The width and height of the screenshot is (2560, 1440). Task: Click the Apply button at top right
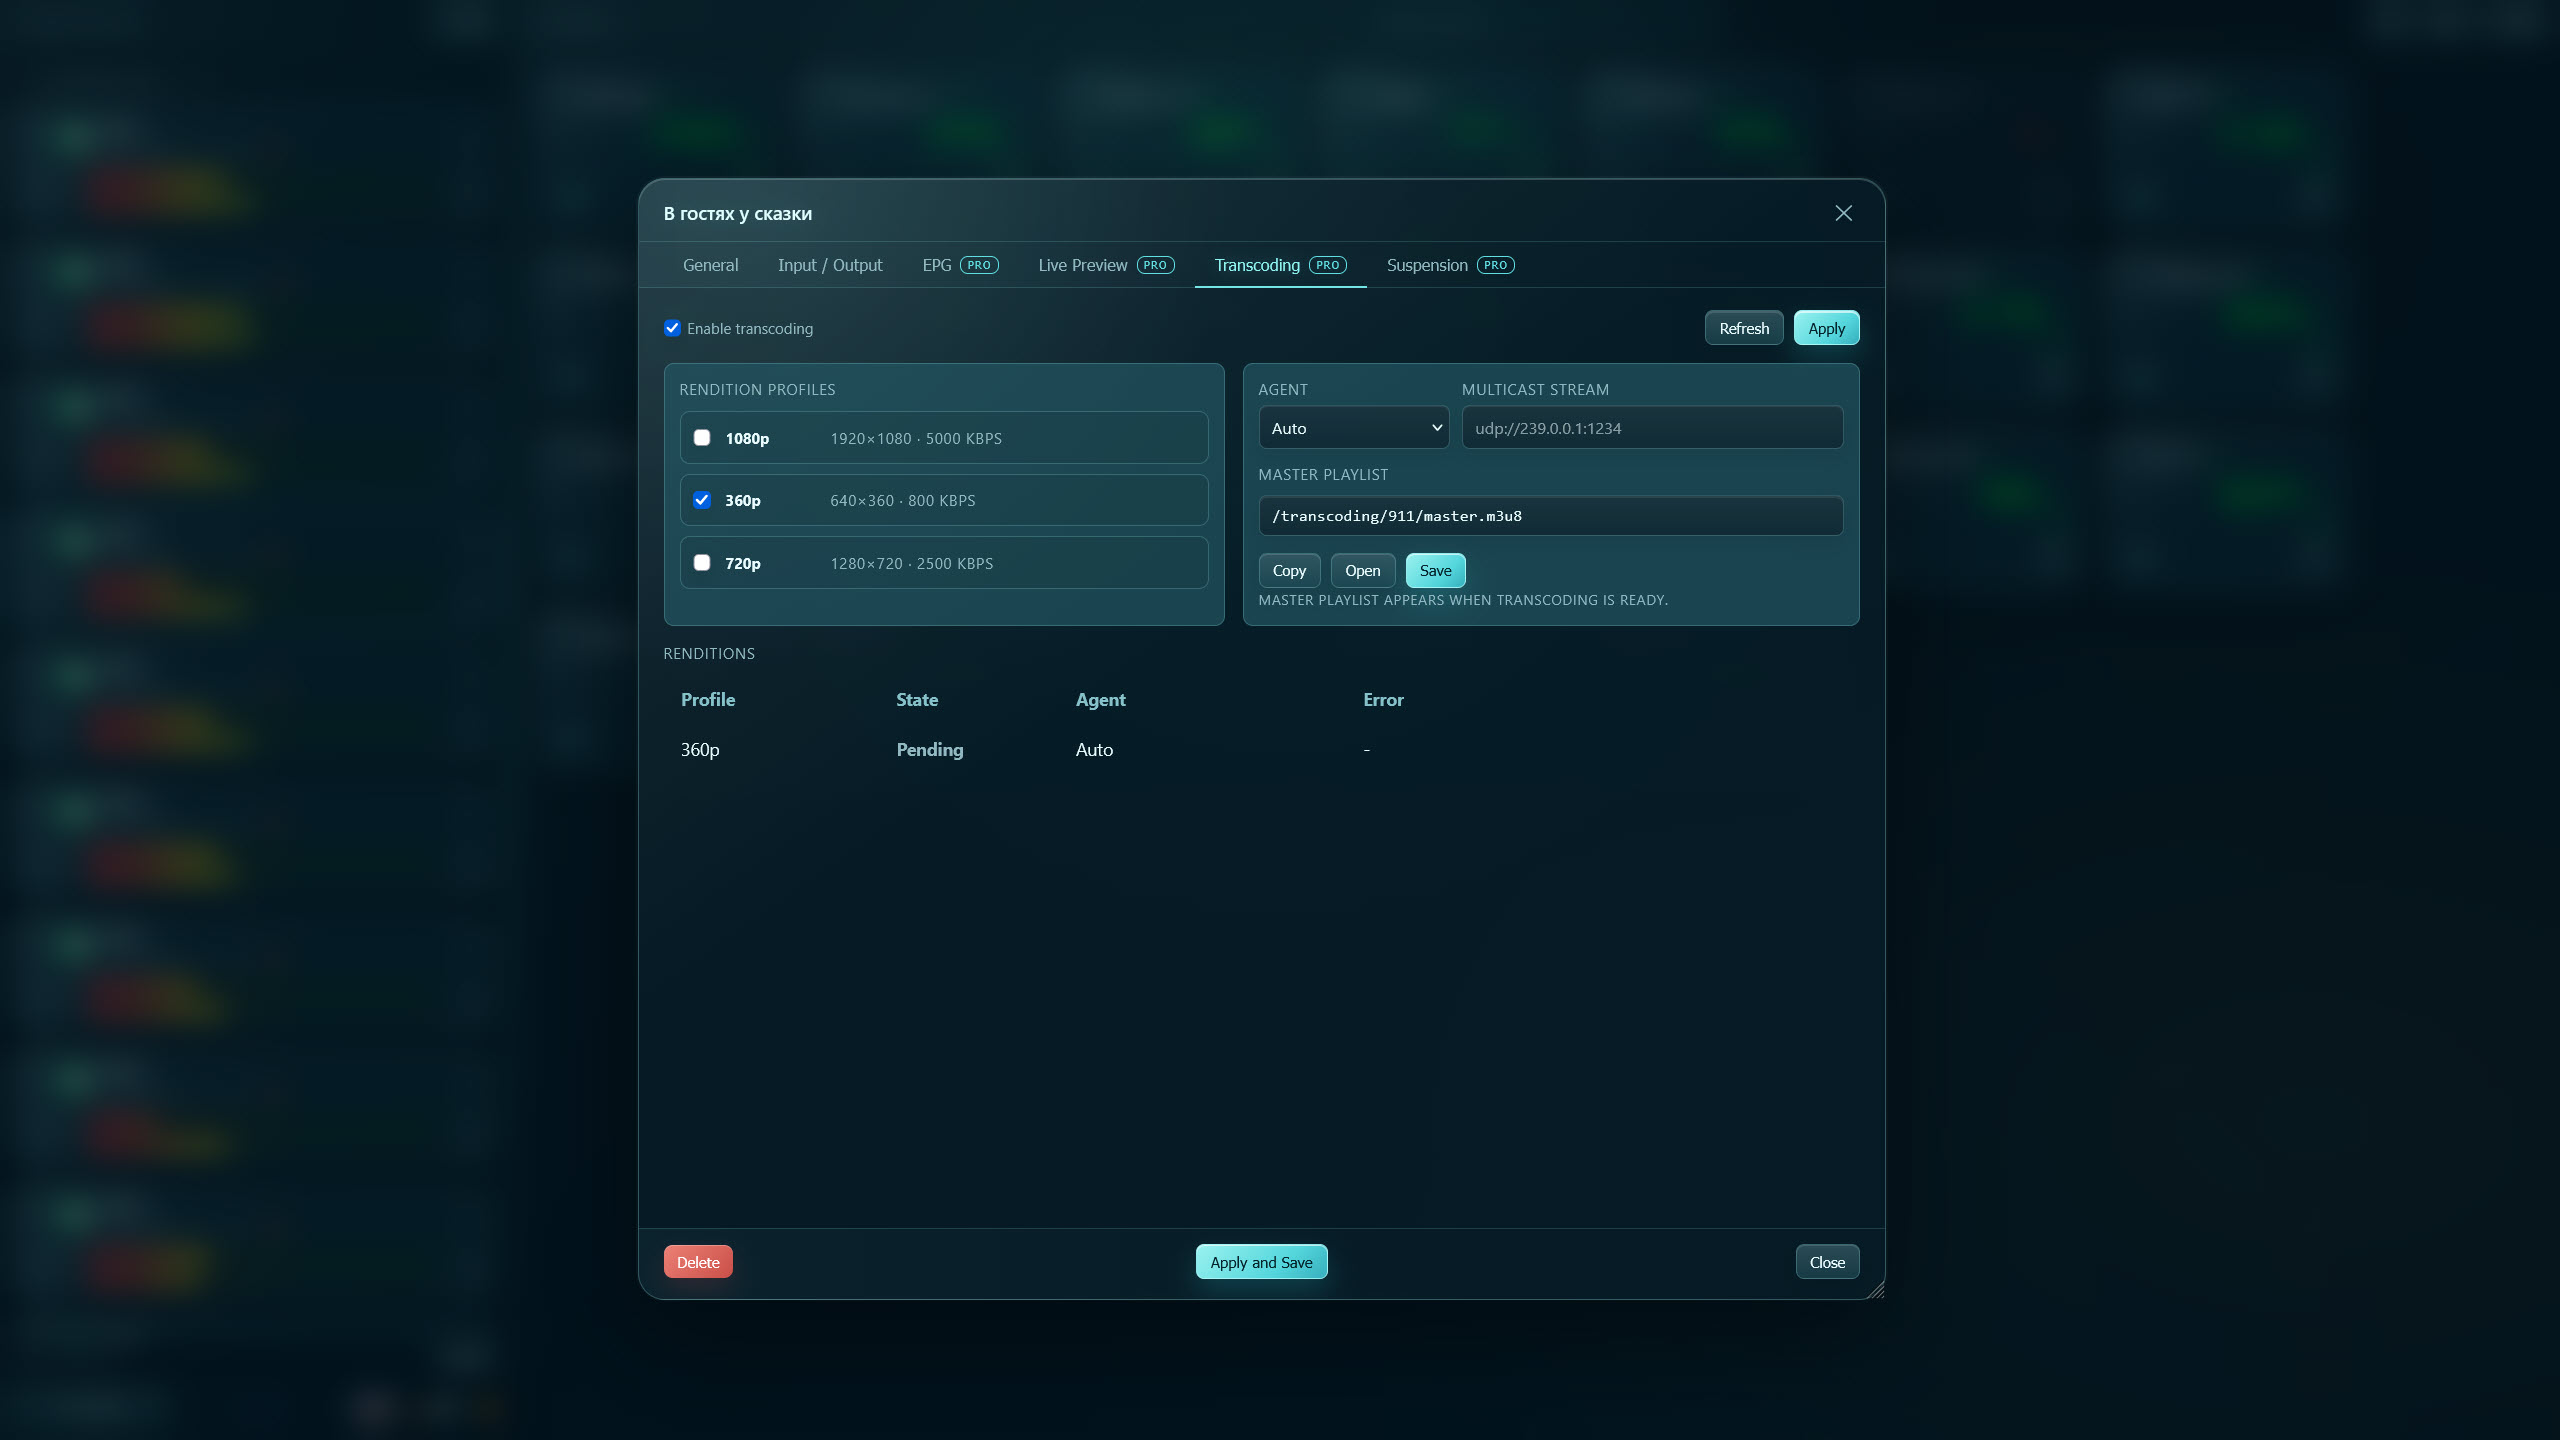coord(1826,328)
